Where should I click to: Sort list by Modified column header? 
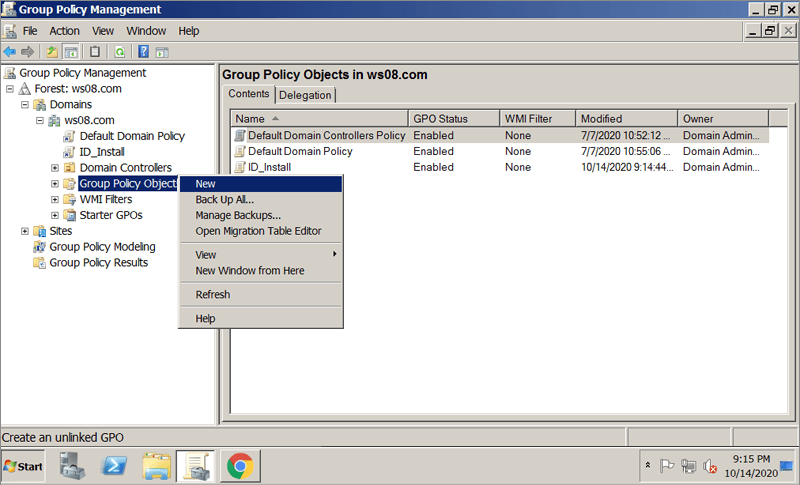627,119
